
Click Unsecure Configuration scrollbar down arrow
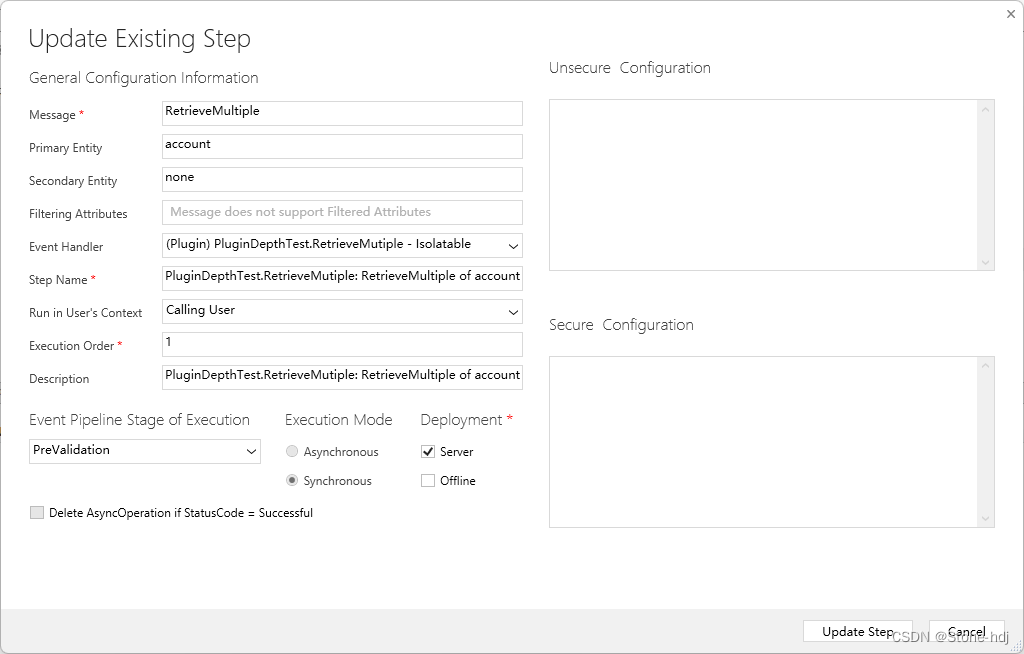(x=985, y=262)
